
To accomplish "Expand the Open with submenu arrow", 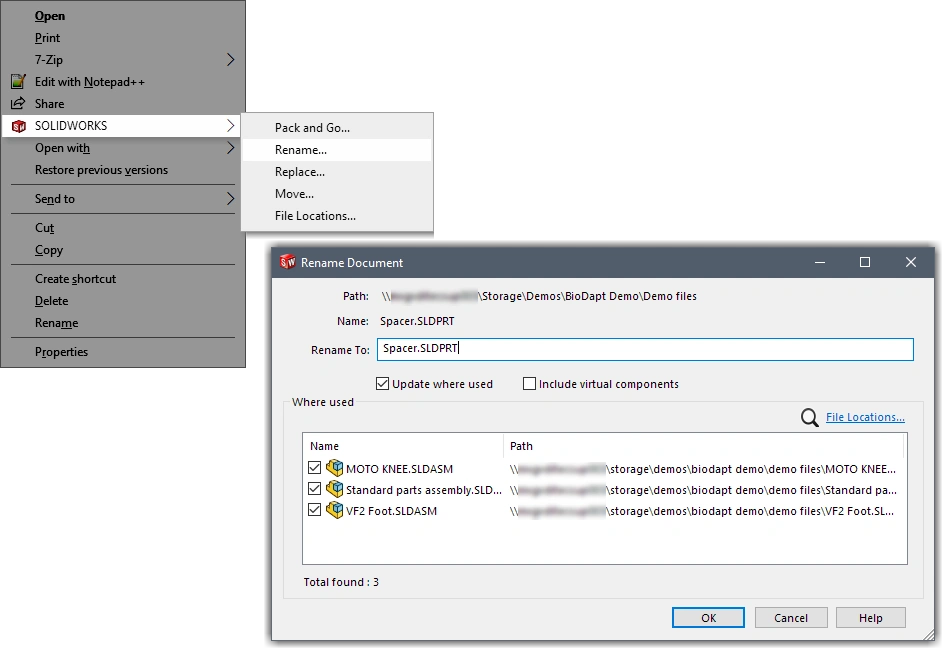I will (x=230, y=148).
